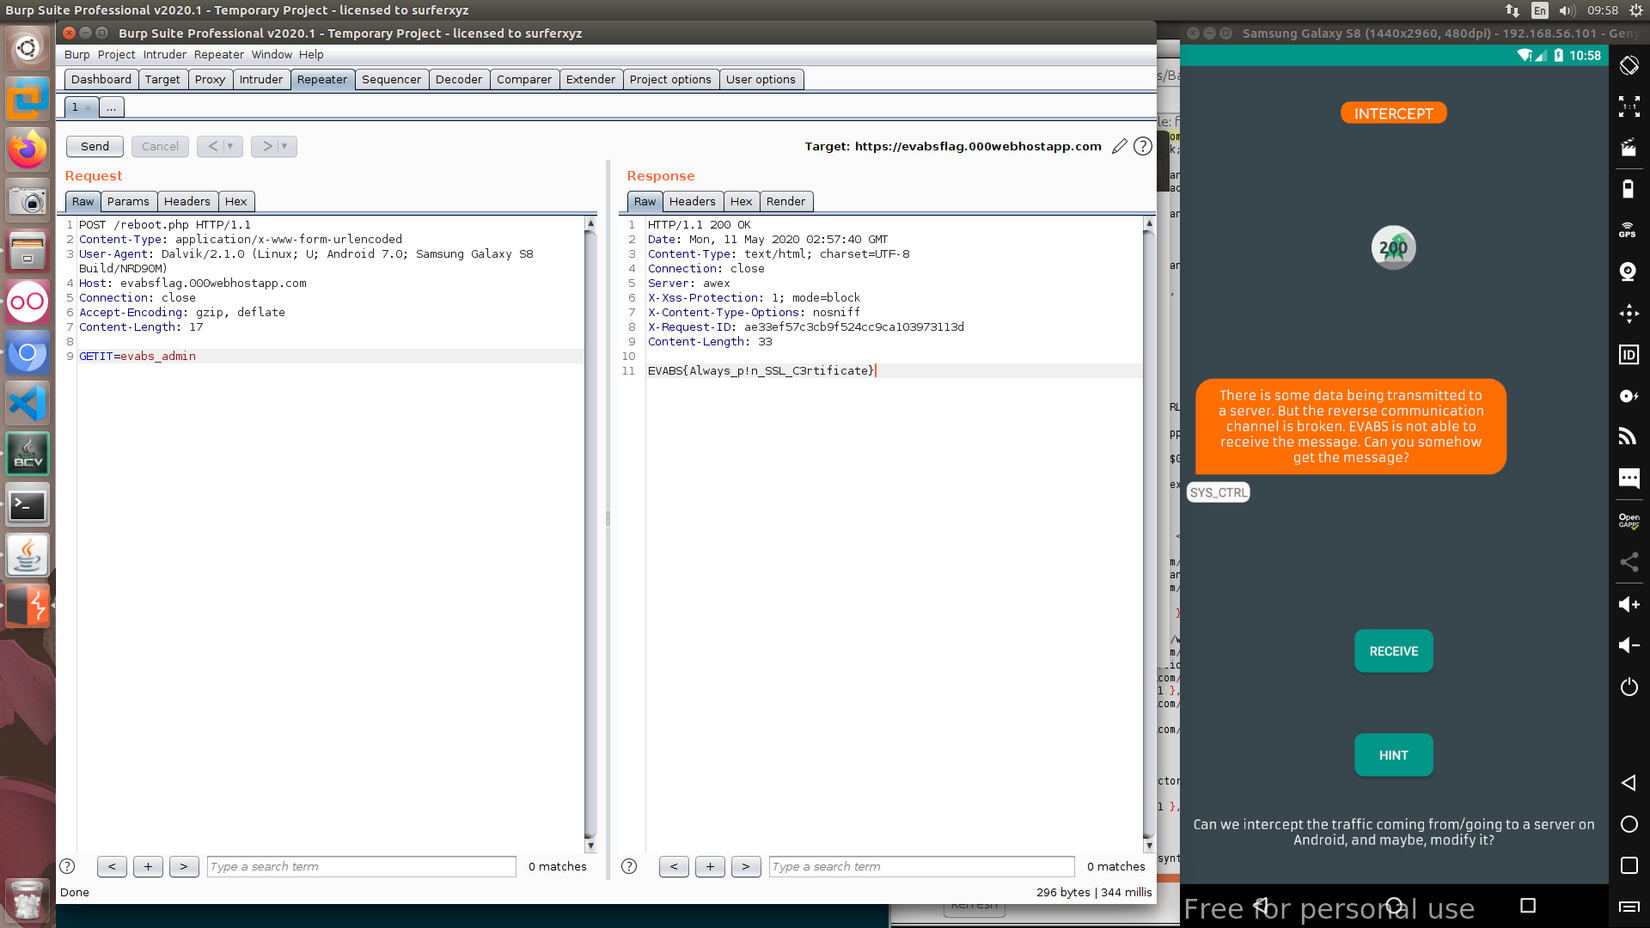Select the Response Render tab
1650x928 pixels.
(785, 201)
